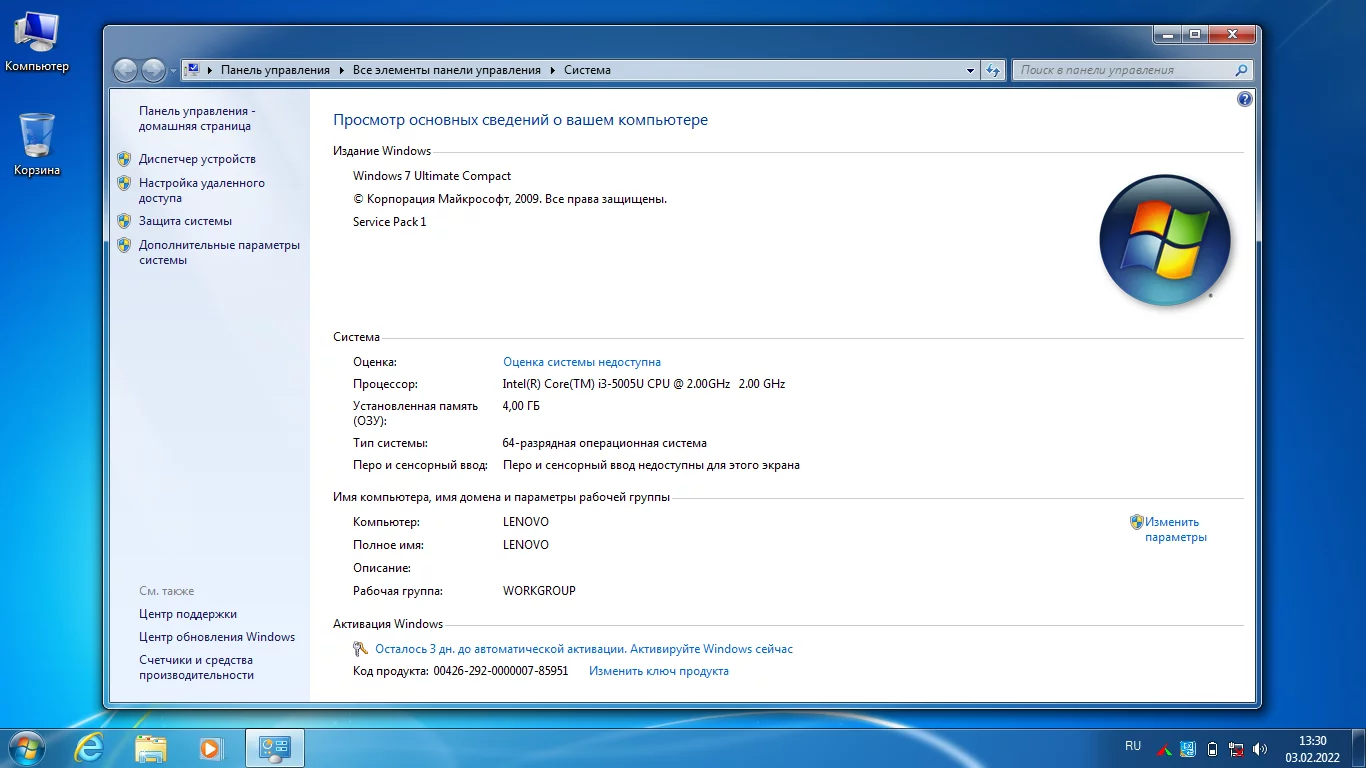Open the address bar history dropdown arrow
Image resolution: width=1366 pixels, height=768 pixels.
point(970,70)
